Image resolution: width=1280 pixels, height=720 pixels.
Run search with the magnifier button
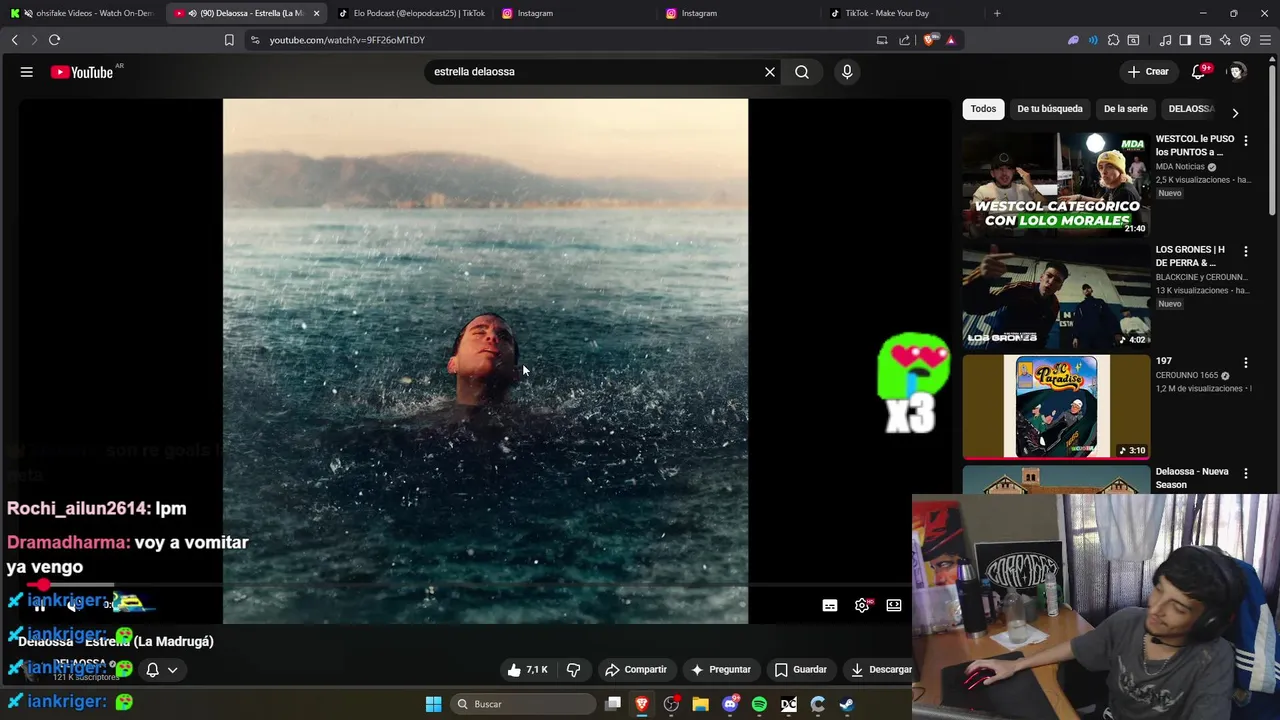(802, 72)
